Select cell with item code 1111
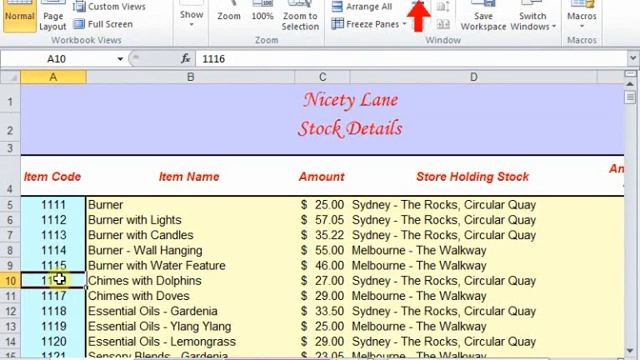Viewport: 640px width, 360px height. click(53, 204)
